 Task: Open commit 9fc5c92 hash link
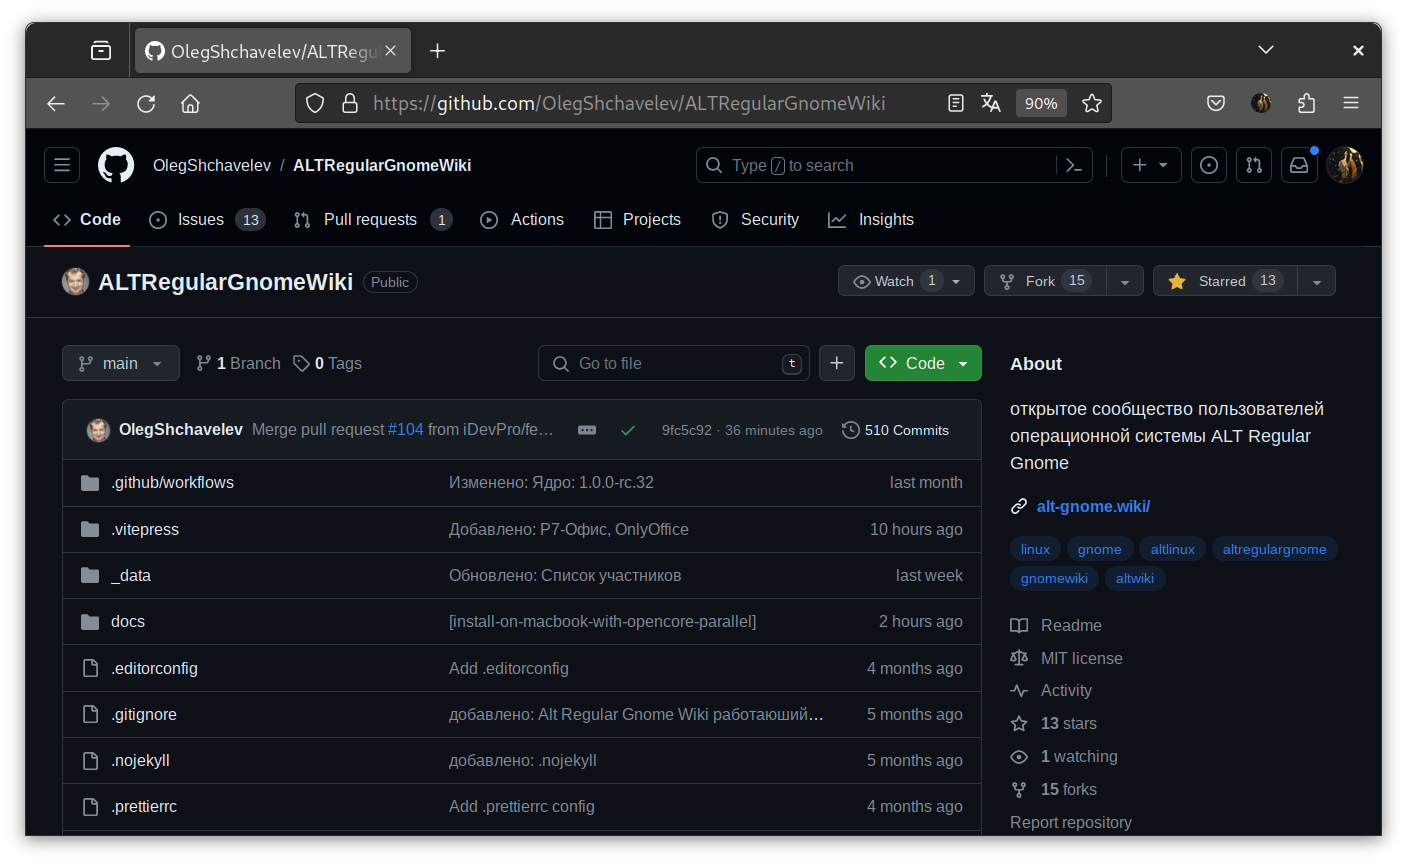687,430
